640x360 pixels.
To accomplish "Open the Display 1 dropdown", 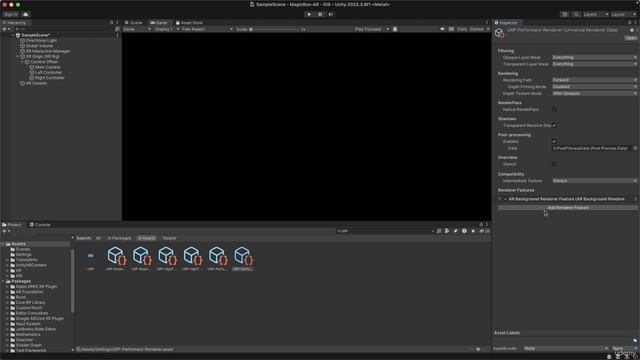I will [x=167, y=29].
